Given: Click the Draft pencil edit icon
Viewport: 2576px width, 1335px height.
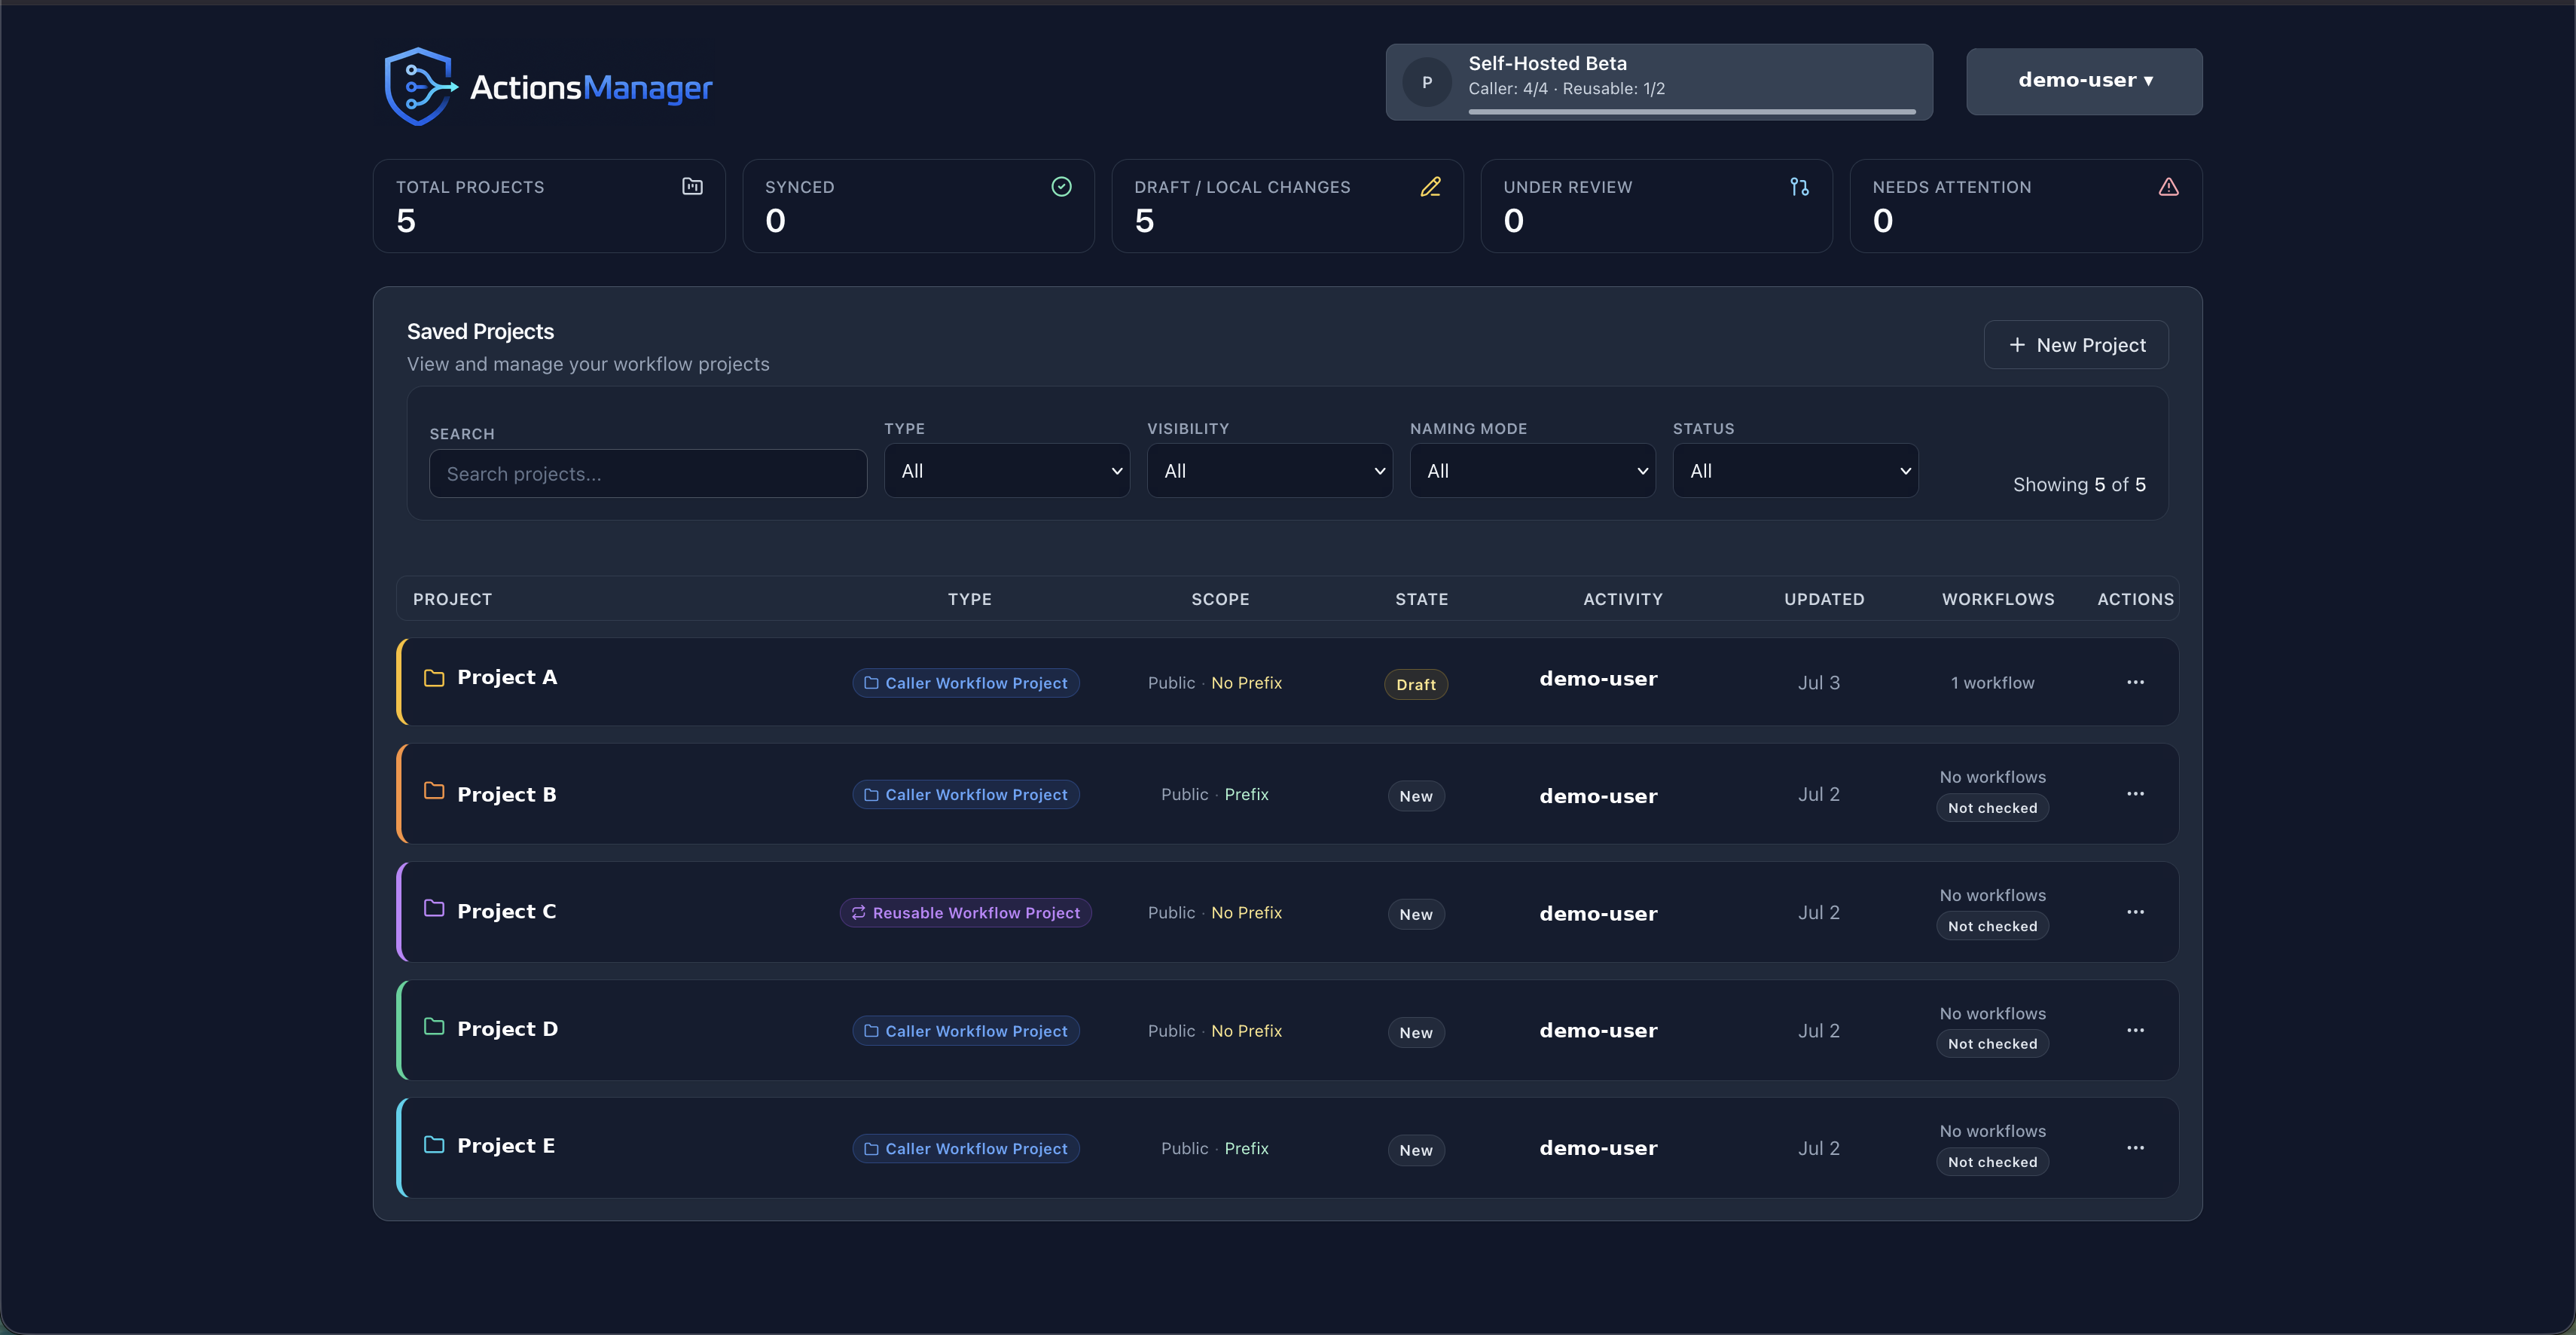Looking at the screenshot, I should coord(1430,186).
